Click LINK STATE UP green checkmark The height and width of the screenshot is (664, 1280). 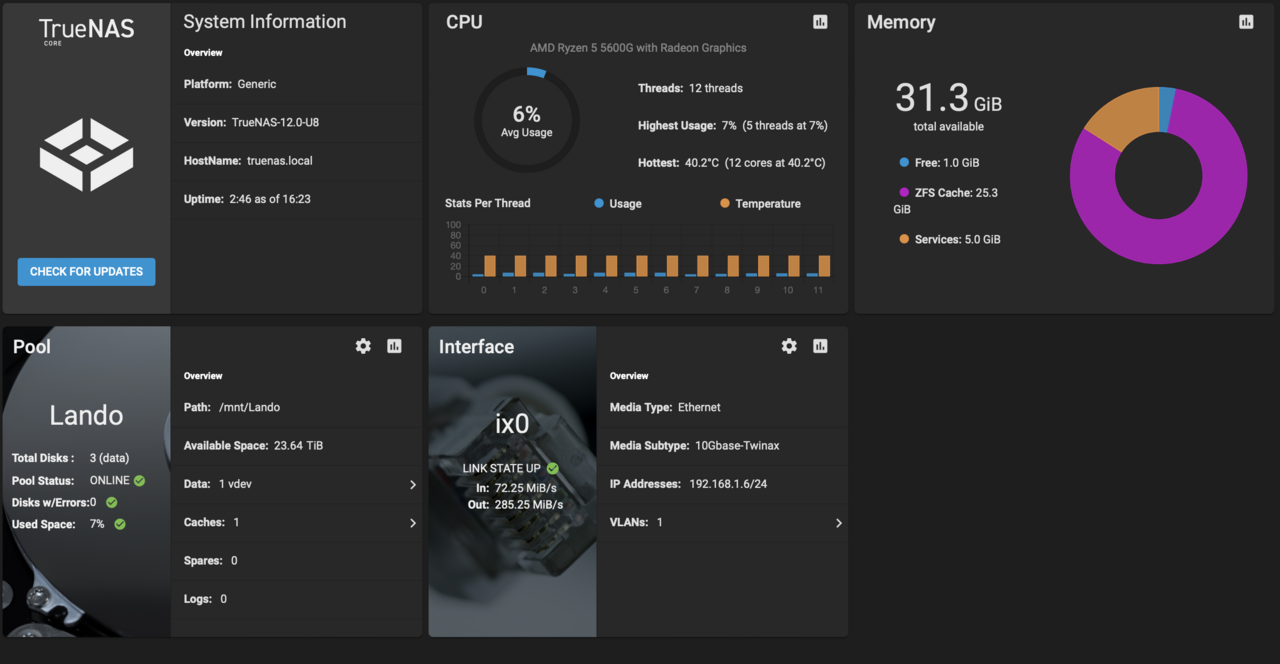click(552, 468)
